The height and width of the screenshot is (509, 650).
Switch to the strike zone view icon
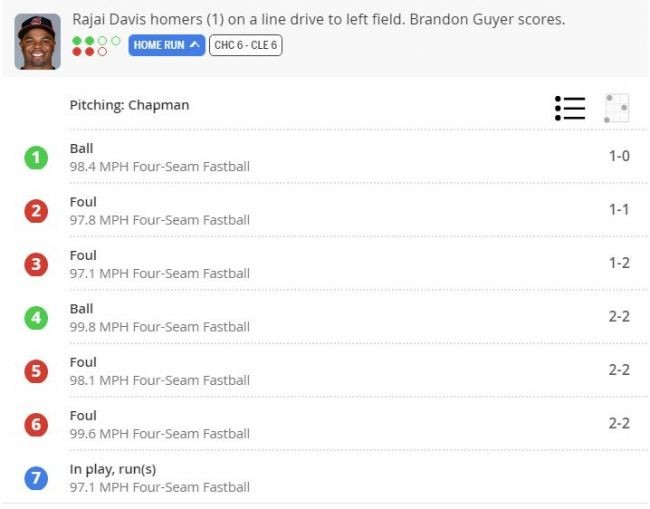tap(617, 108)
